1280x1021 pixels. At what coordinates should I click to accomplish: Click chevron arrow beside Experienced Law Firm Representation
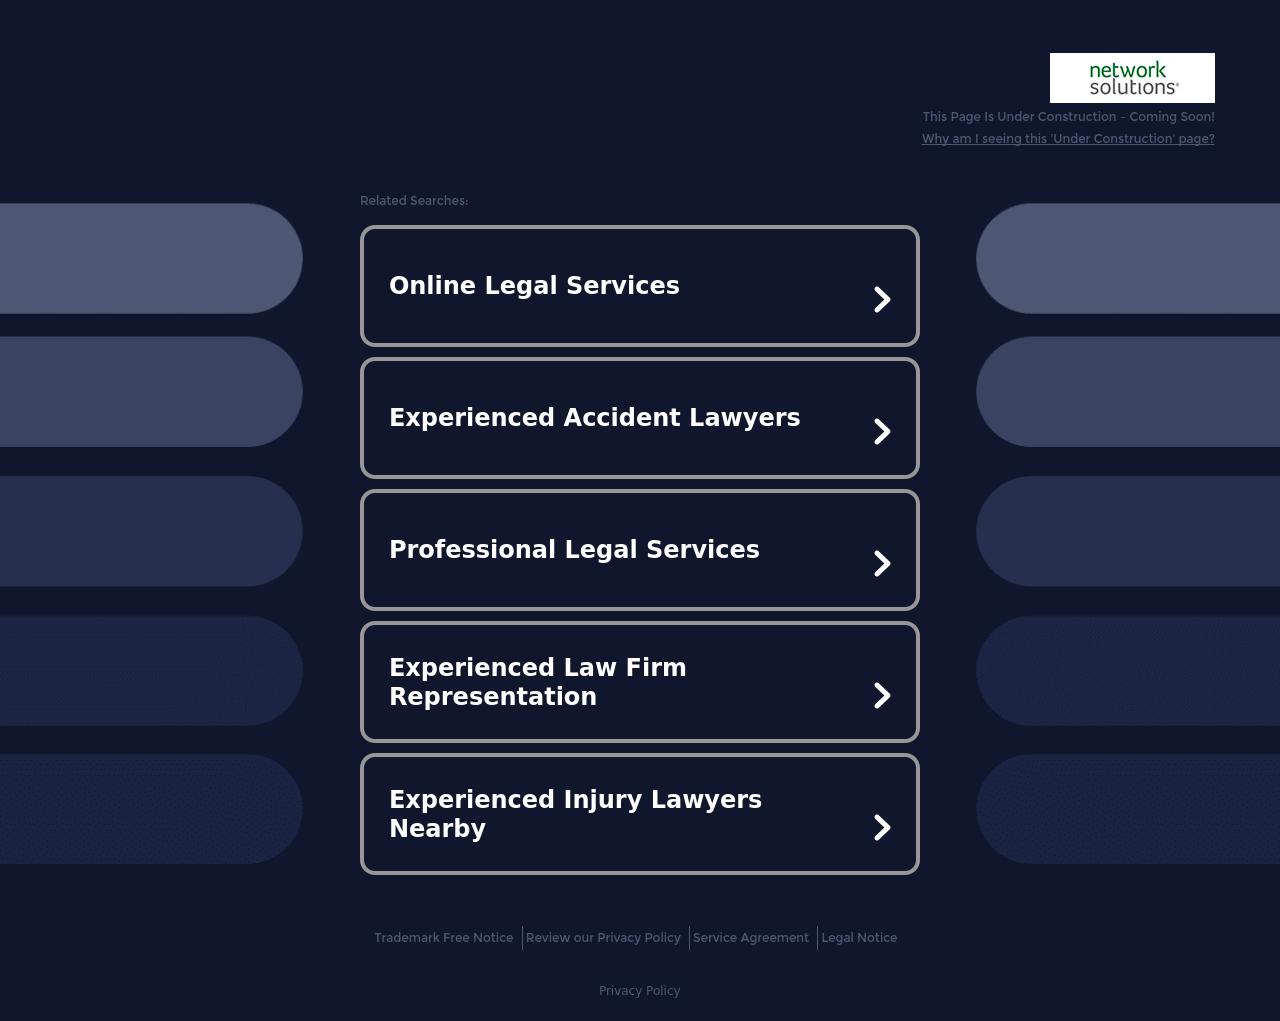coord(882,695)
